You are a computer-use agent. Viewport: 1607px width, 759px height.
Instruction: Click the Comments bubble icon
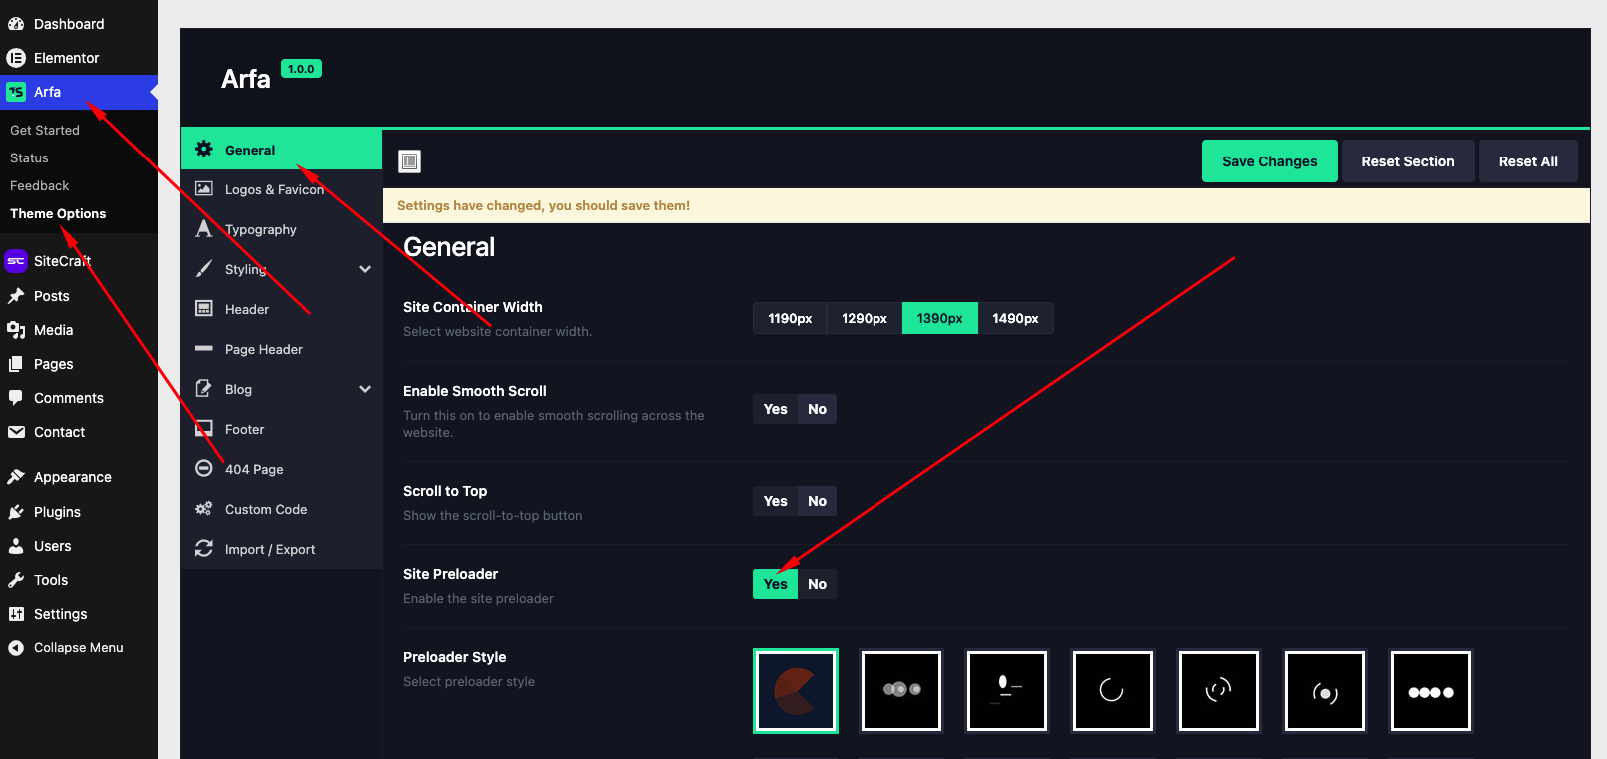[x=16, y=398]
